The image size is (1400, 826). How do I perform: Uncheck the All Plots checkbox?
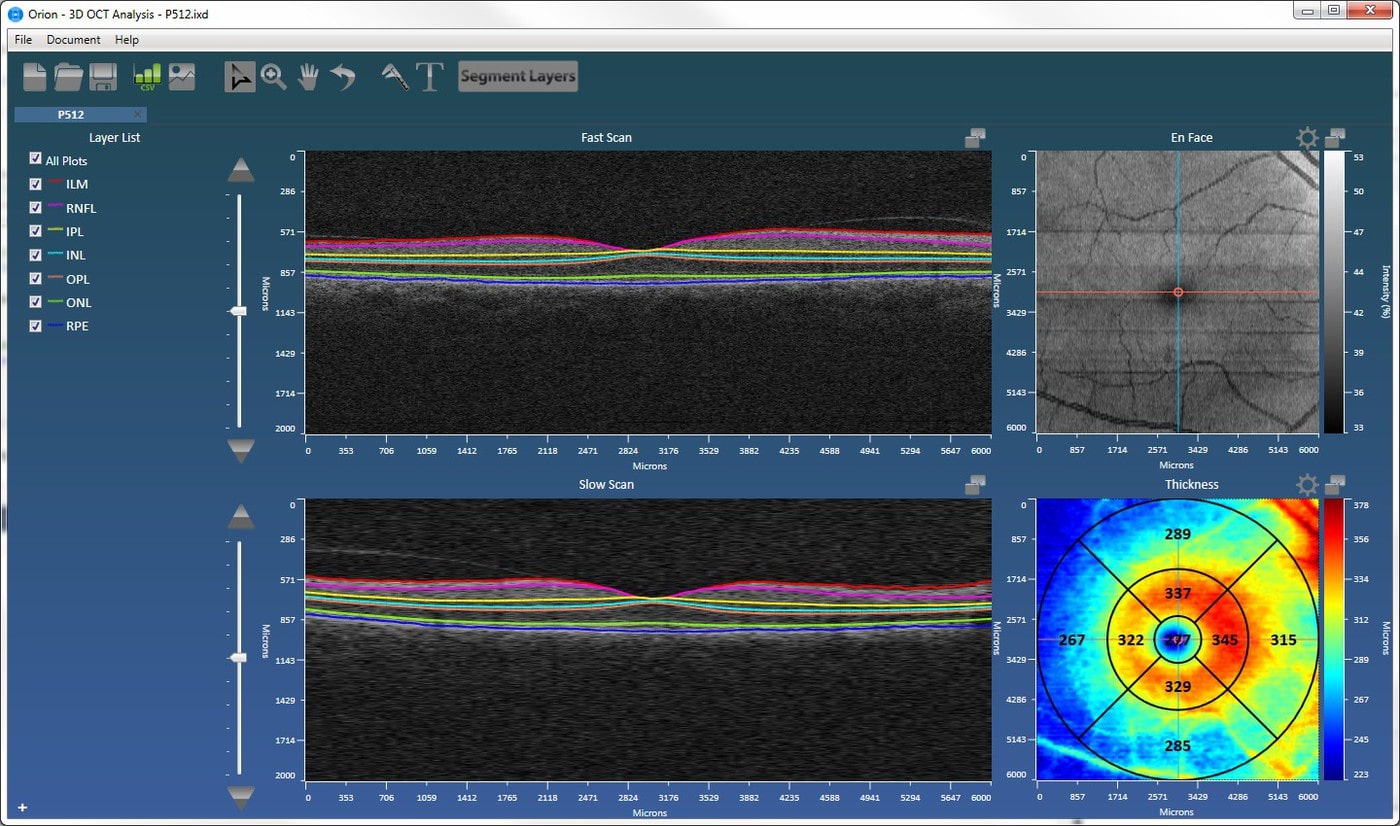pos(35,160)
